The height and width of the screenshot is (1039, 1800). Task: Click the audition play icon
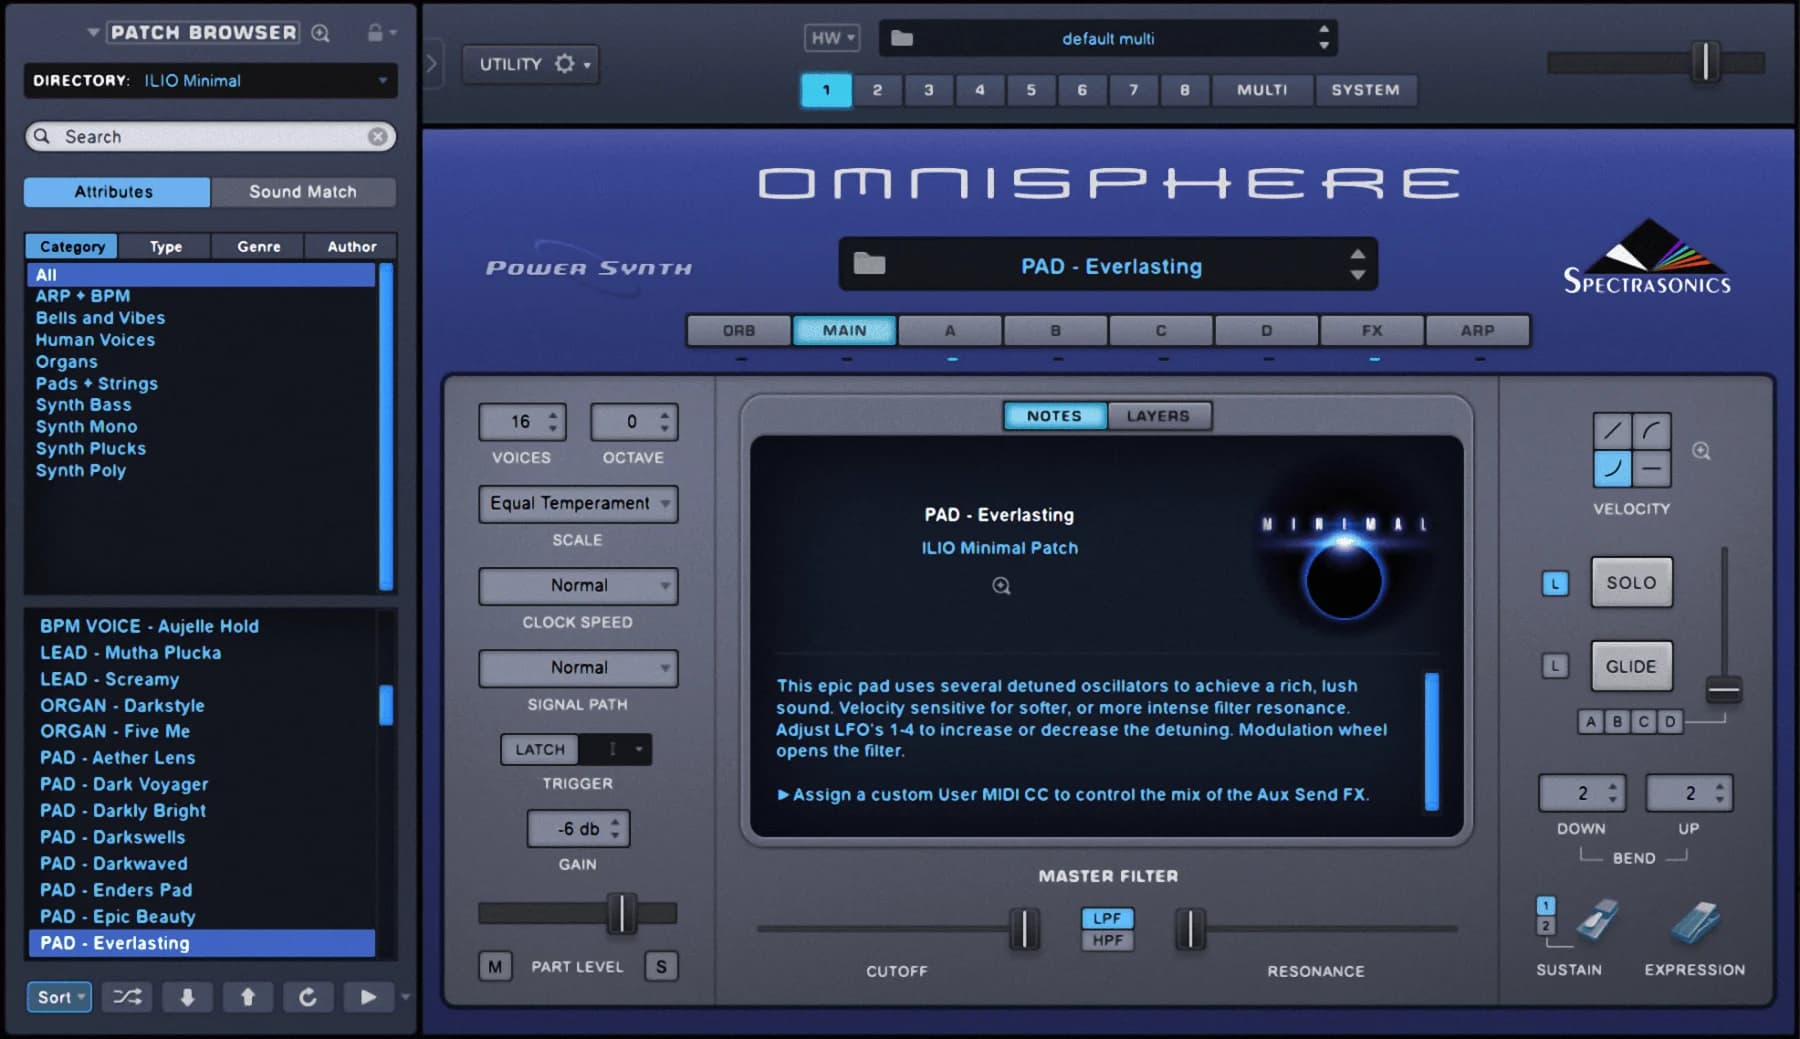coord(368,997)
